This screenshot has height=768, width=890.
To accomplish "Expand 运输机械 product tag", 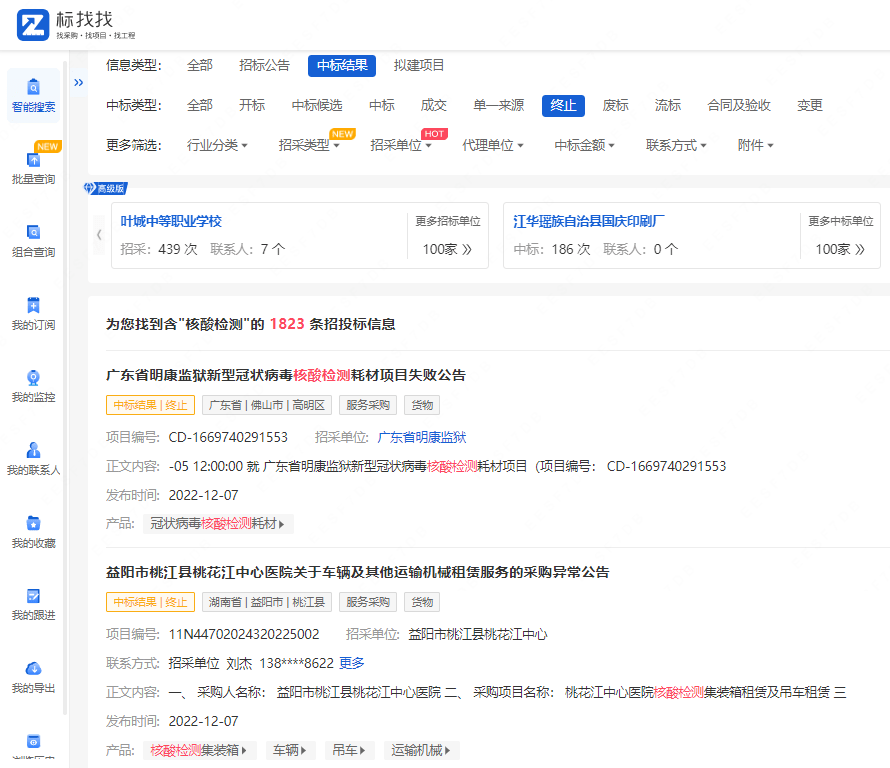I will pyautogui.click(x=421, y=750).
